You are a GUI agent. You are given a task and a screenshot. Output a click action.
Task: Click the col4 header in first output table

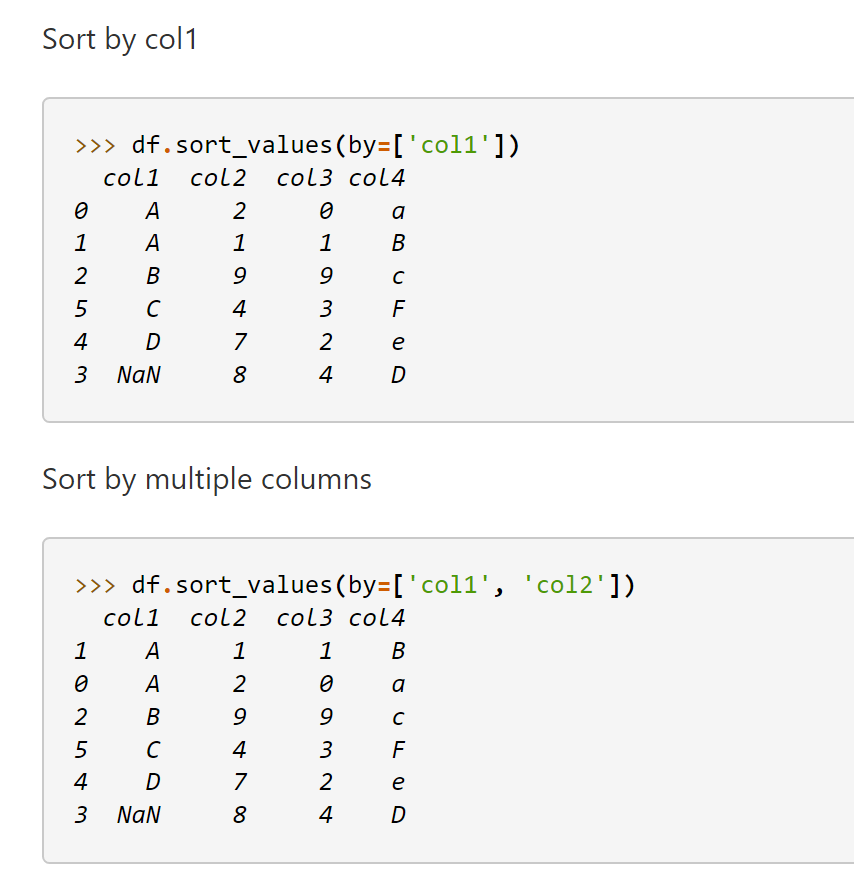[x=377, y=179]
